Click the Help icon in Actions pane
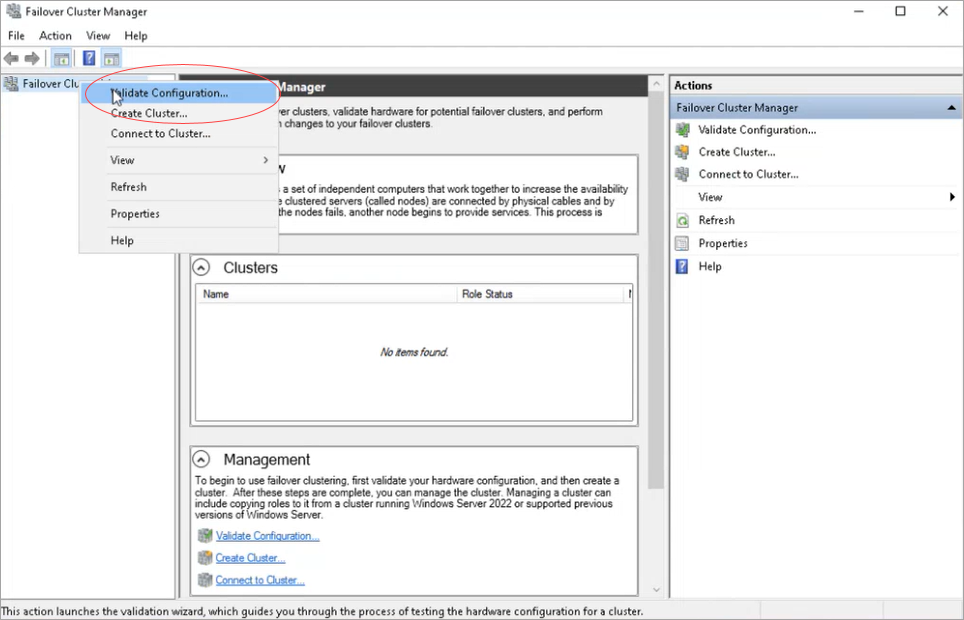964x620 pixels. click(x=682, y=266)
